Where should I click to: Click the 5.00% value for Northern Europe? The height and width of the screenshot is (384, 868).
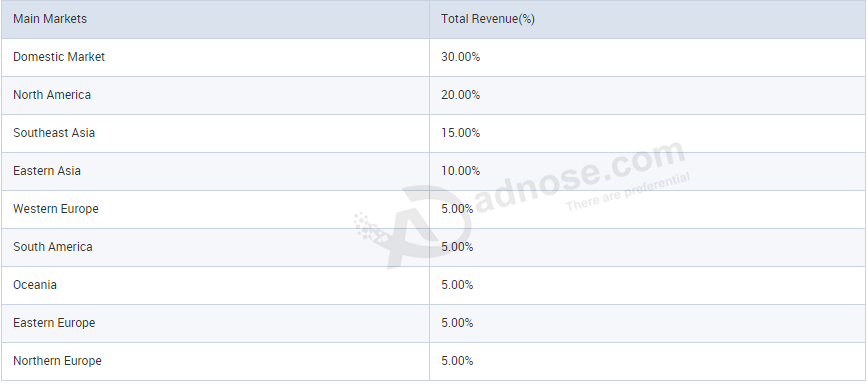pos(457,361)
